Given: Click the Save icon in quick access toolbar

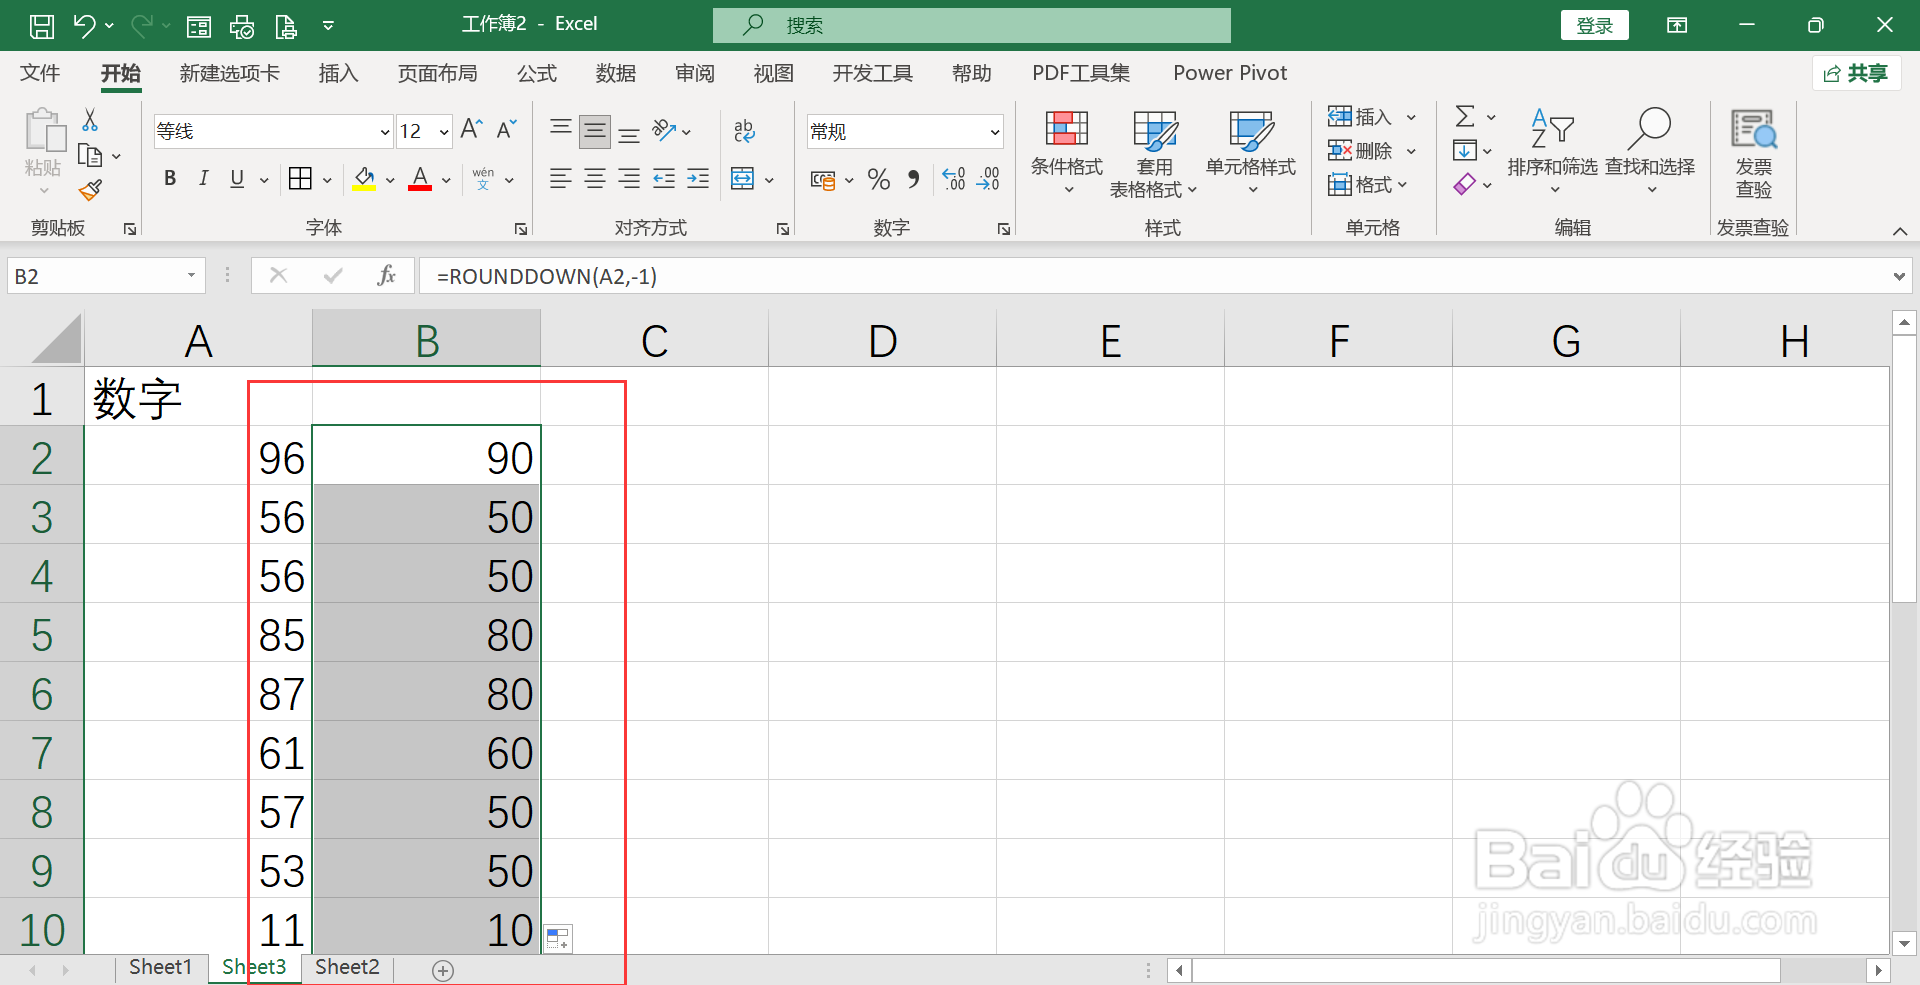Looking at the screenshot, I should click(x=42, y=25).
